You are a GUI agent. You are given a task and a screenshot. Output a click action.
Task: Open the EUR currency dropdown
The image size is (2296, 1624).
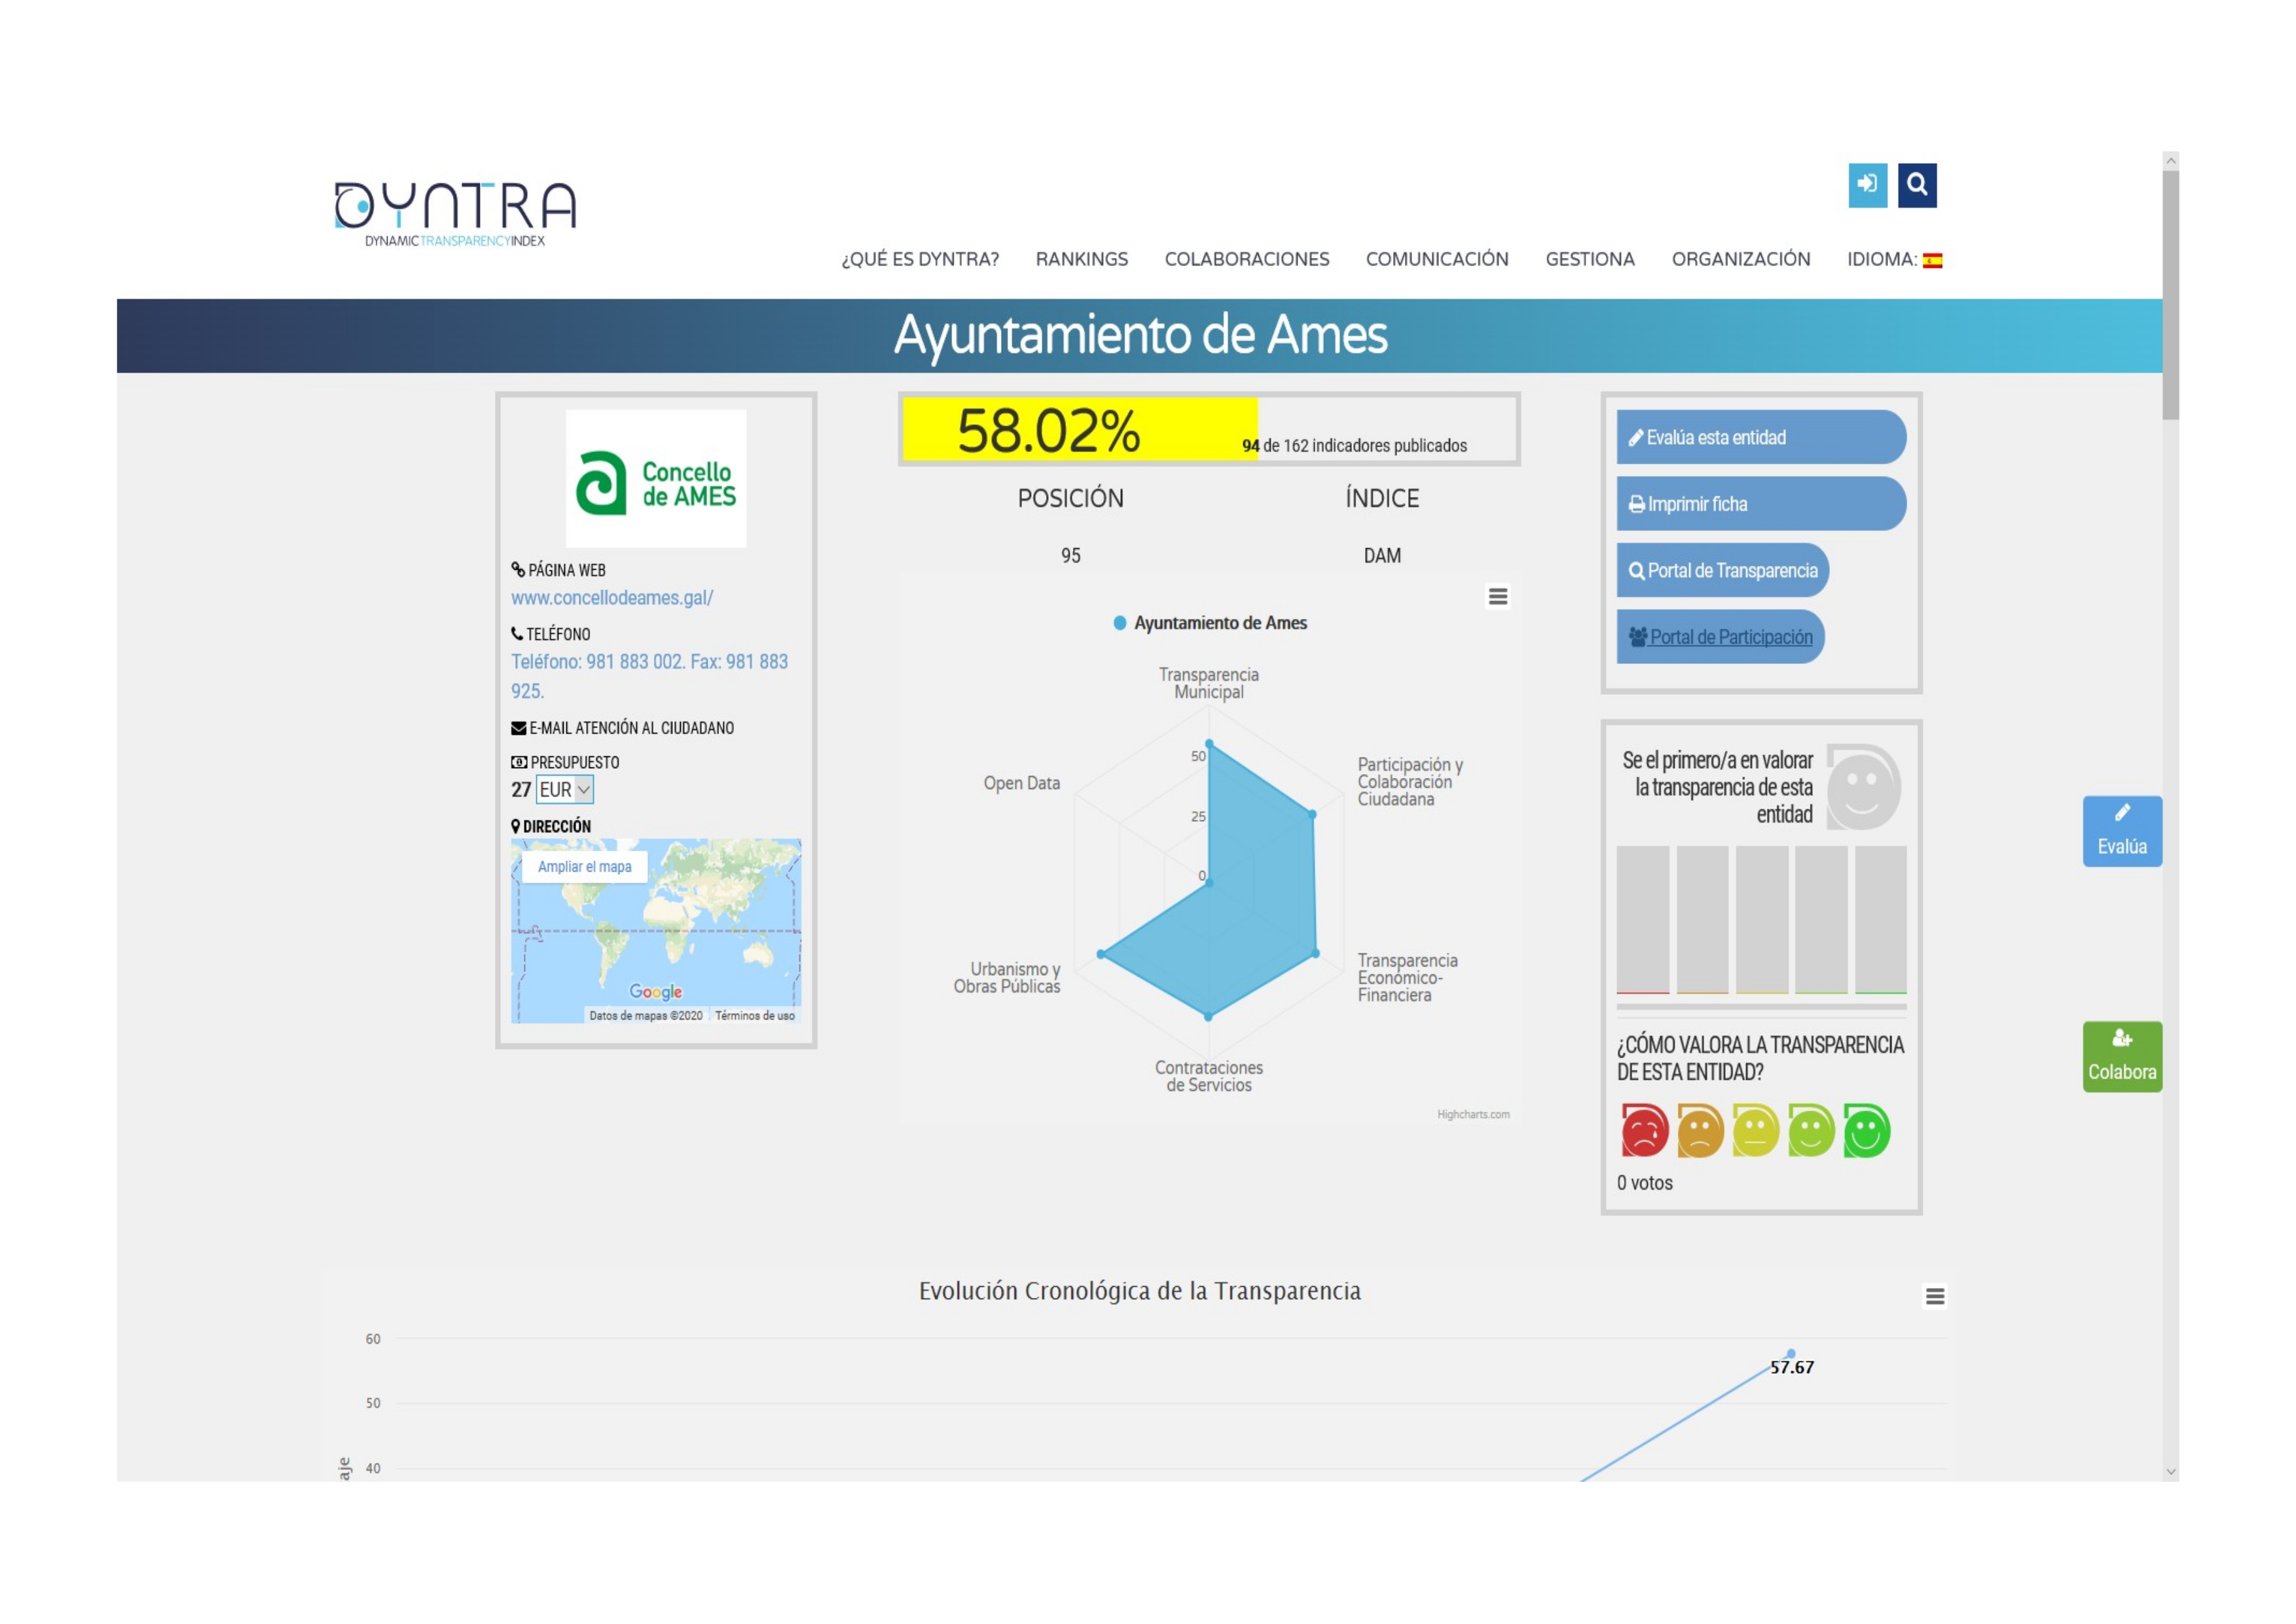pyautogui.click(x=565, y=789)
